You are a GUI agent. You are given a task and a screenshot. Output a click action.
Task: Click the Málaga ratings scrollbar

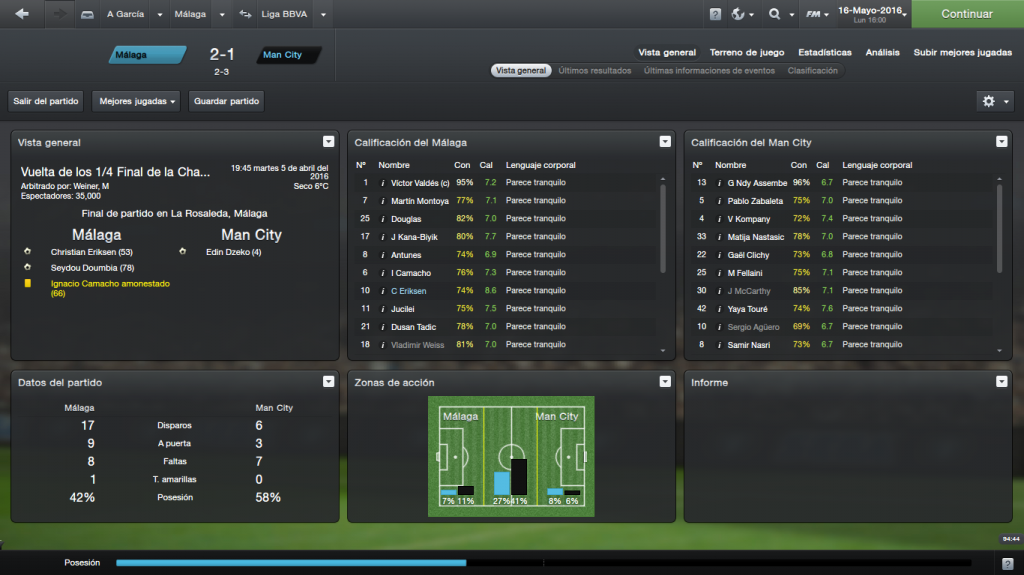[x=663, y=229]
